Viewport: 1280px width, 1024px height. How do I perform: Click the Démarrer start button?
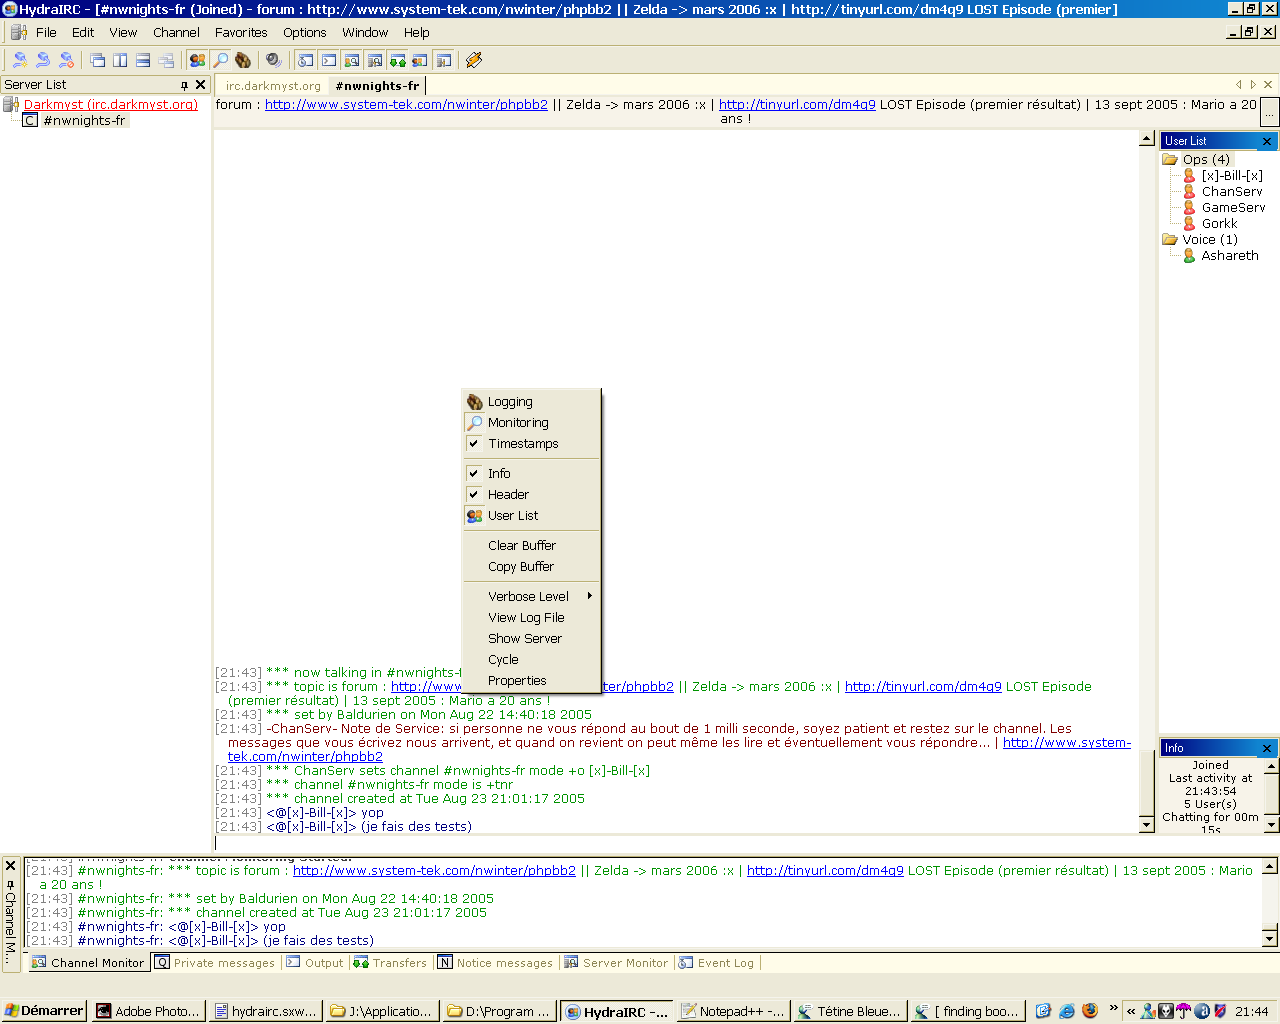[x=44, y=1011]
